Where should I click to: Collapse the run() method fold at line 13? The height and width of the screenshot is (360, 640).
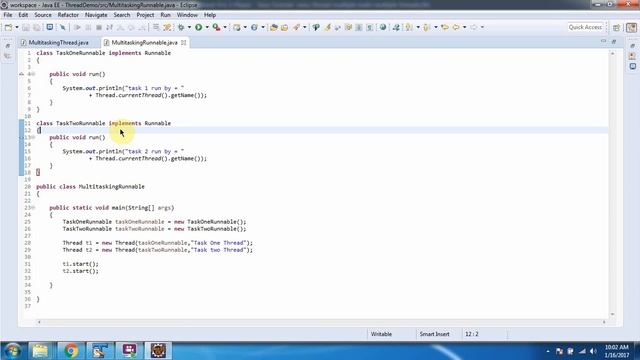[x=33, y=138]
